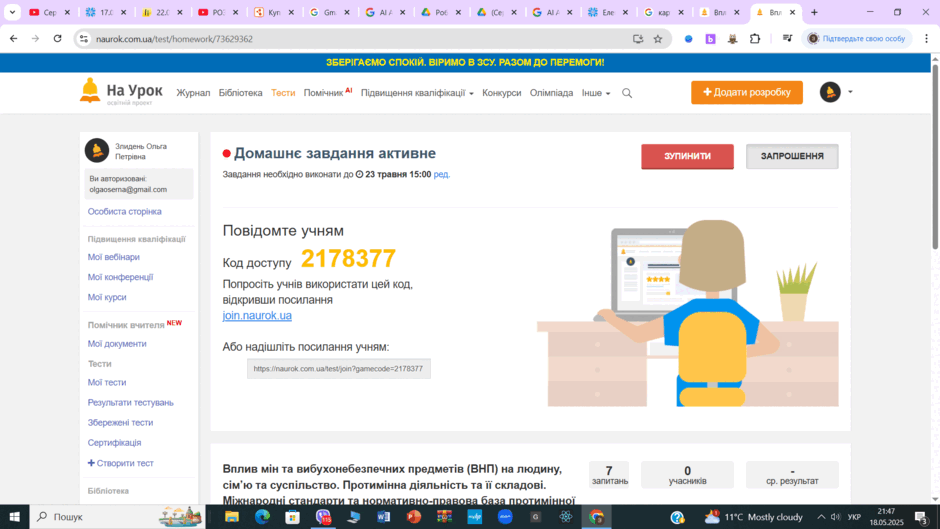This screenshot has height=529, width=940.
Task: Click the red ЗУПИНИТИ button
Action: (687, 156)
